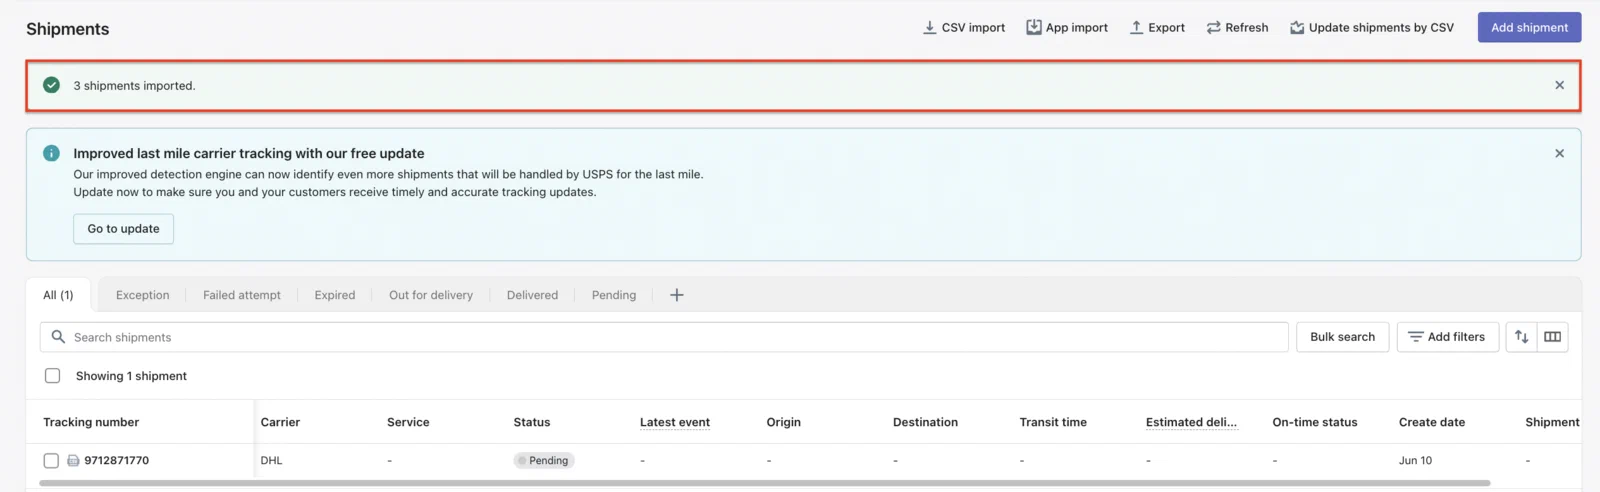Click tracking number 9712871770

116,461
